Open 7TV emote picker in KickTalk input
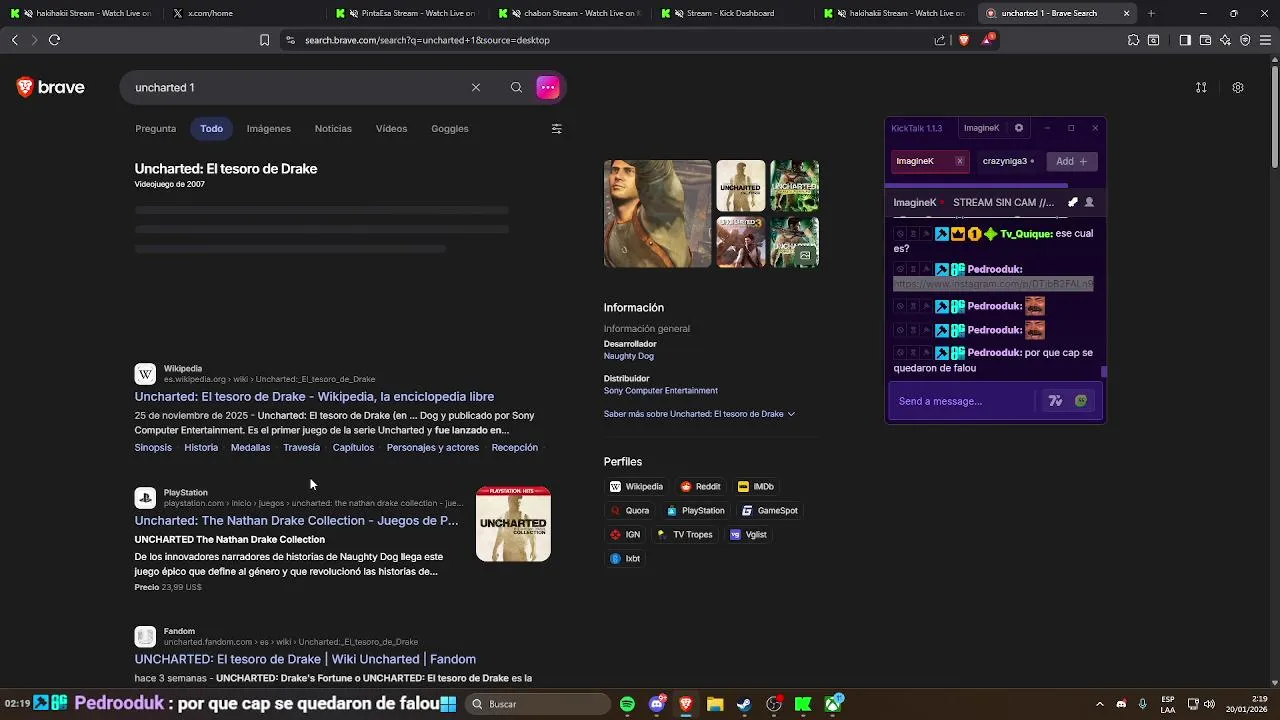 point(1055,401)
